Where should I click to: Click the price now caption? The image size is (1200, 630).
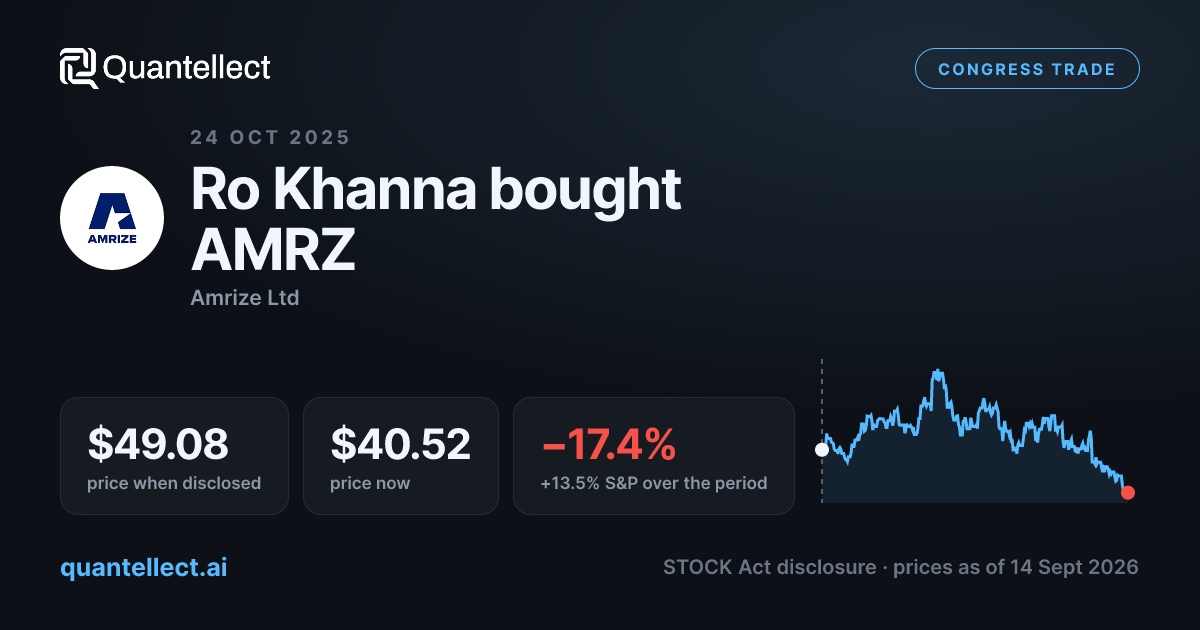tap(370, 483)
